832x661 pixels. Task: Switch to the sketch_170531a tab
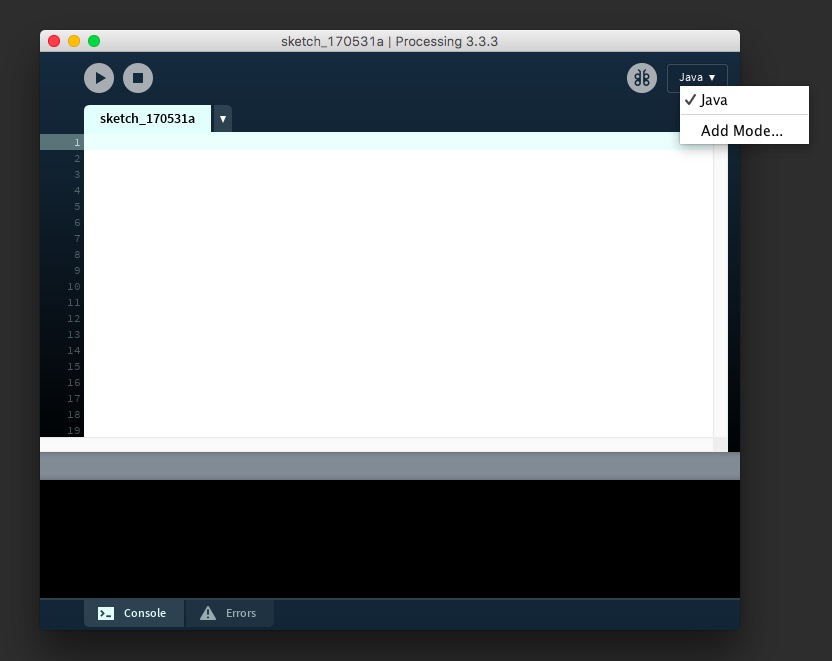[x=147, y=119]
